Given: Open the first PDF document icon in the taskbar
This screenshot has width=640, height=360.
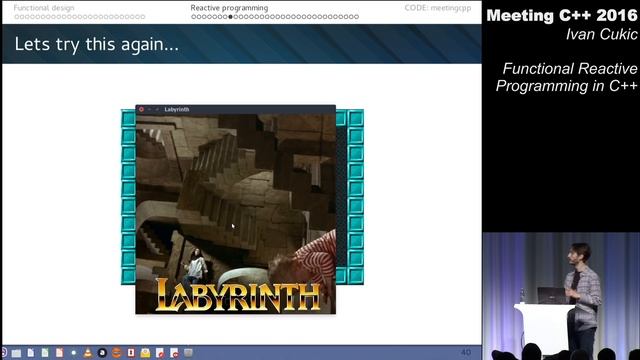Looking at the screenshot, I should [x=160, y=353].
